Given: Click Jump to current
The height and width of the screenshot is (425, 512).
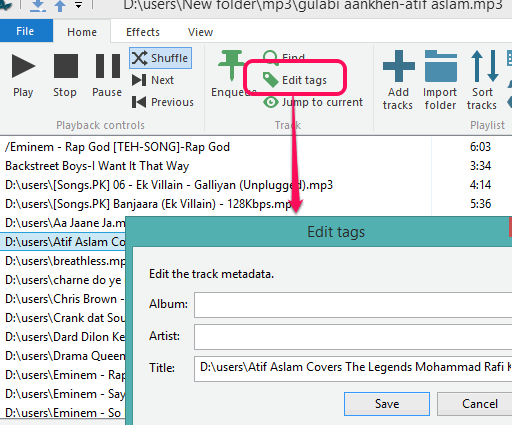Looking at the screenshot, I should (x=313, y=102).
